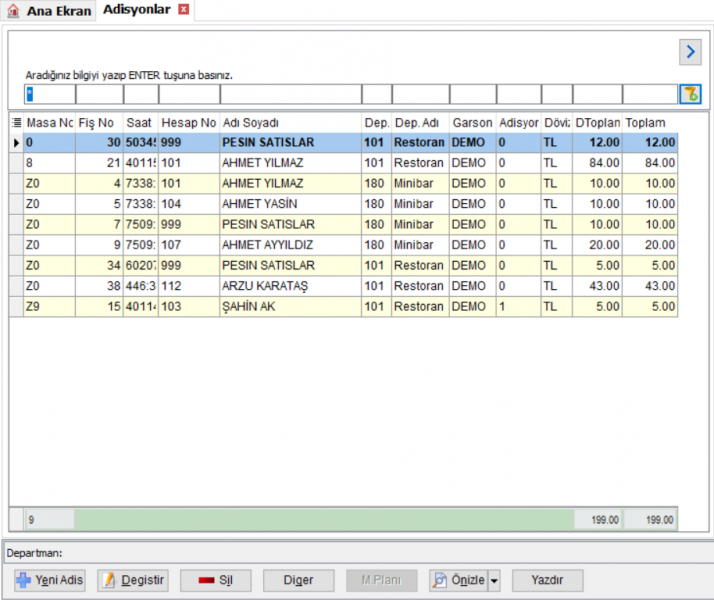Click Toplam value 84.00 cell
The image size is (714, 600).
[650, 163]
